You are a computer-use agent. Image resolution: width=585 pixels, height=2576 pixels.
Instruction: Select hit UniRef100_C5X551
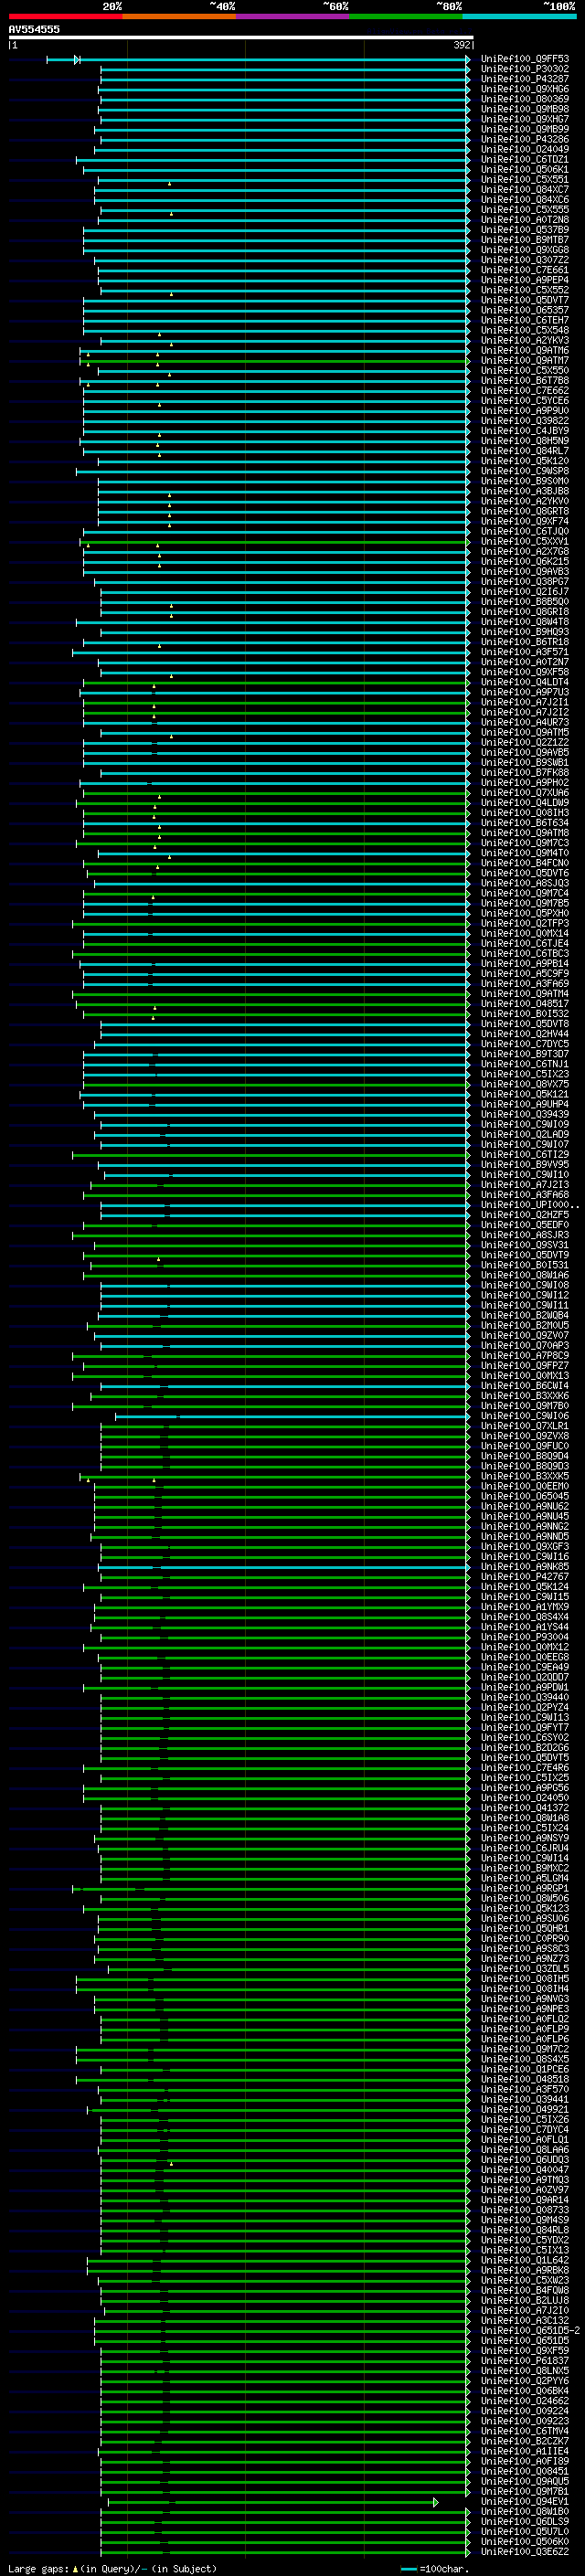525,179
